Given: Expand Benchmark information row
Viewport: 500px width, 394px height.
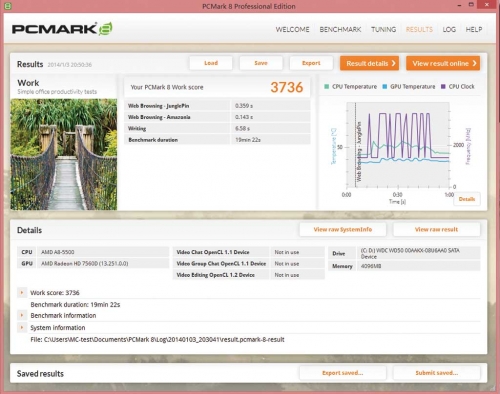Looking at the screenshot, I should click(x=22, y=315).
